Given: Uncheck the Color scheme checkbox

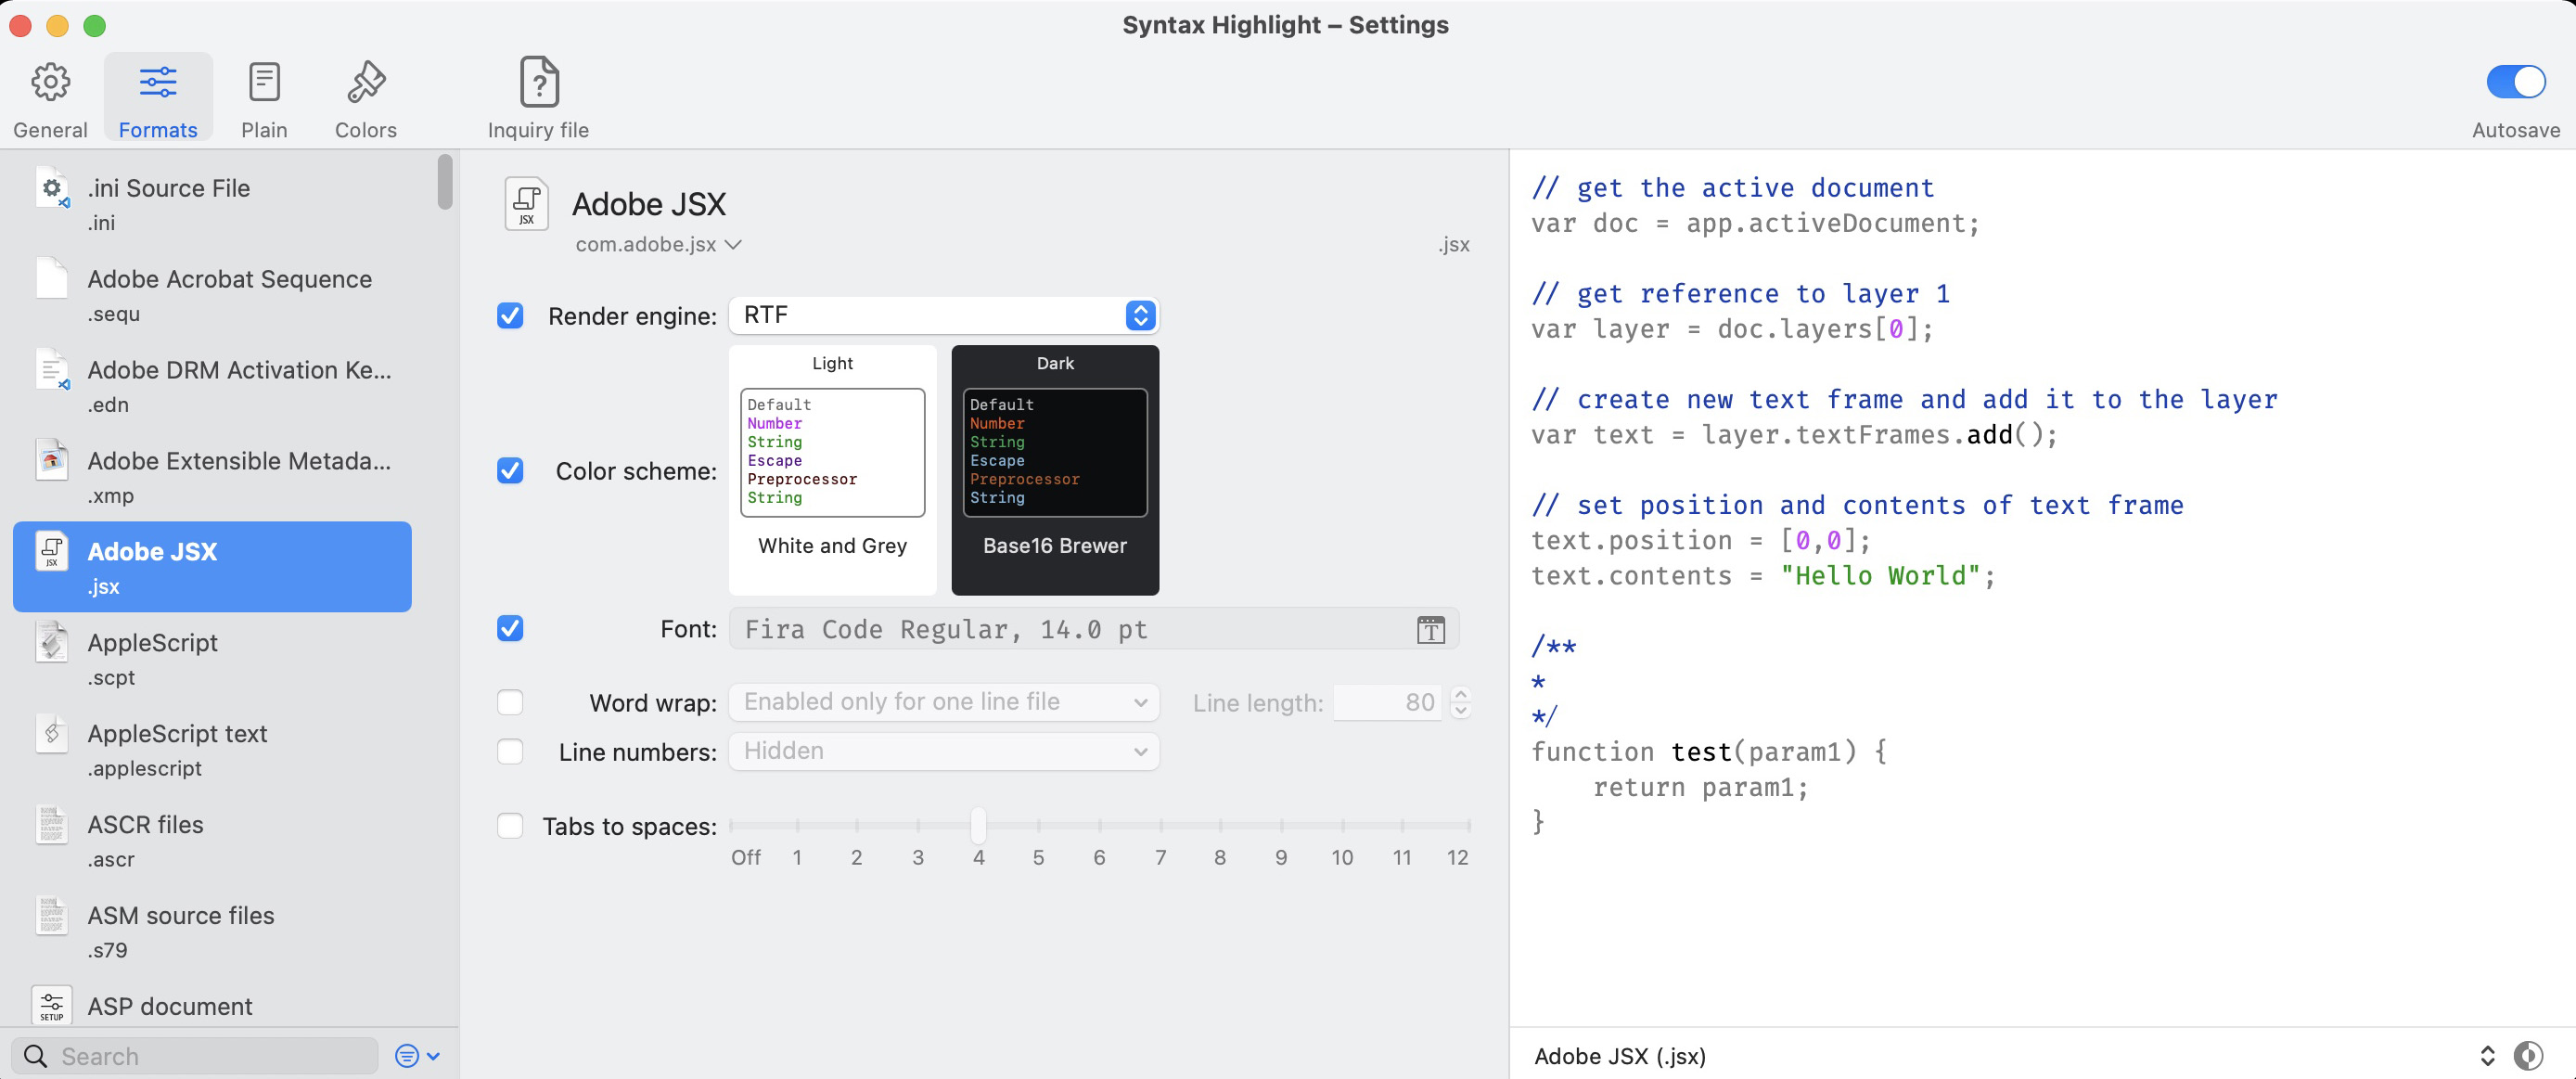Looking at the screenshot, I should coord(510,470).
